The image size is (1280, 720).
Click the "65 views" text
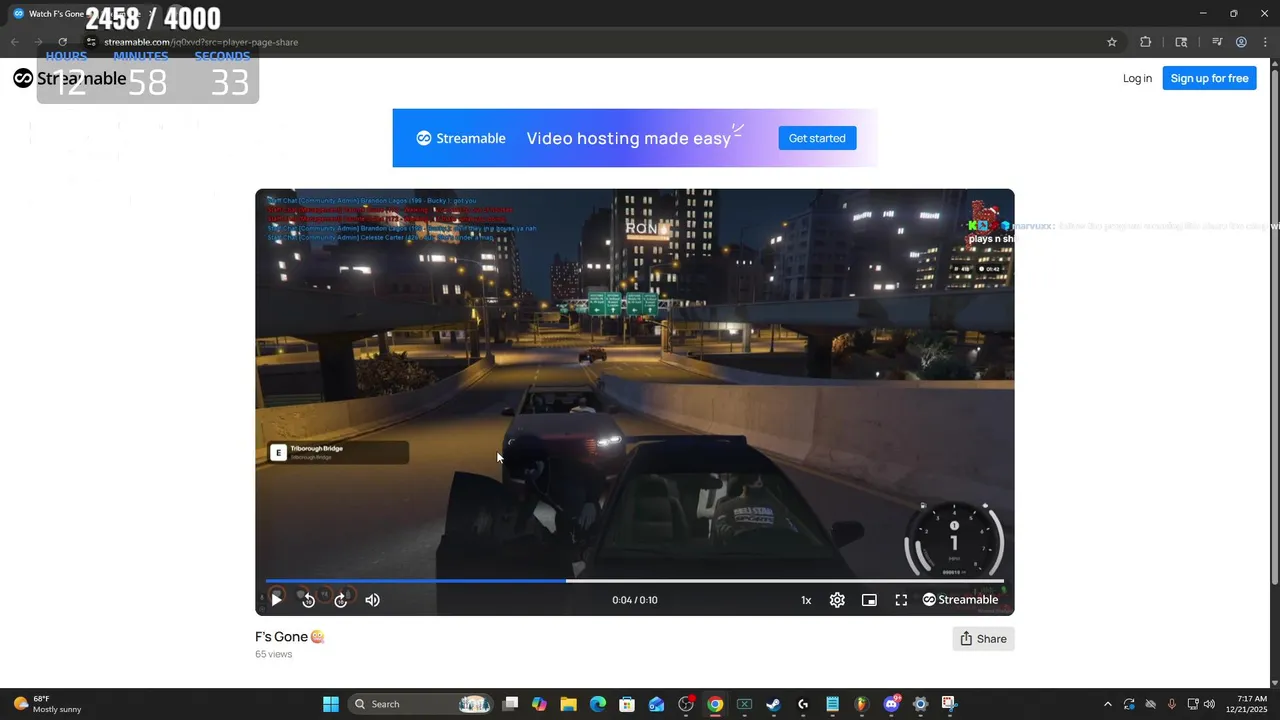[x=273, y=654]
